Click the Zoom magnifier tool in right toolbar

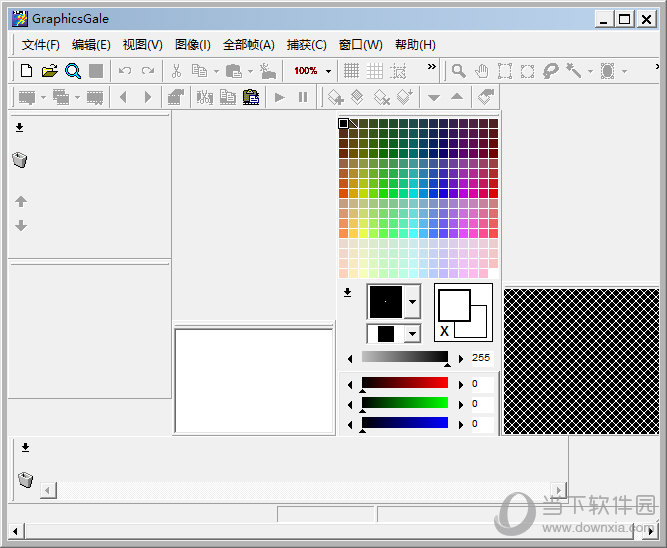pos(458,71)
